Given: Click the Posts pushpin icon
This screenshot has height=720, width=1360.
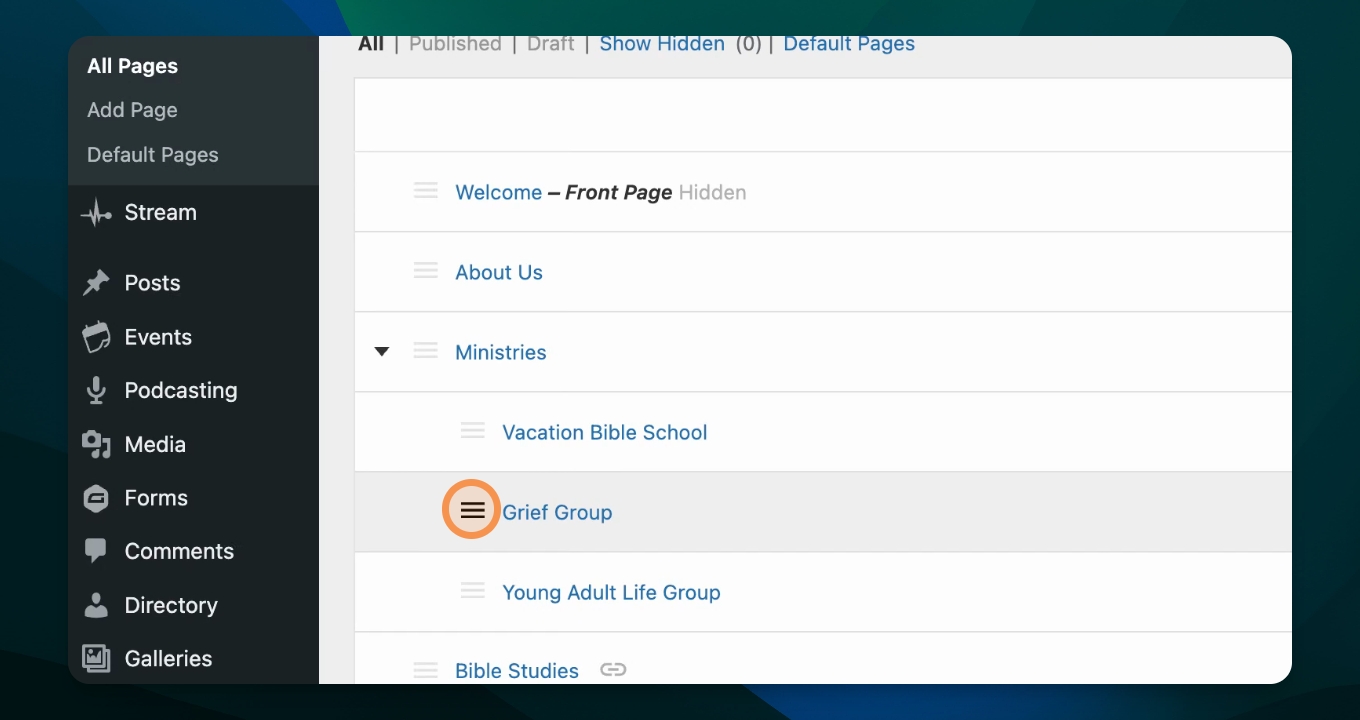Looking at the screenshot, I should 96,283.
